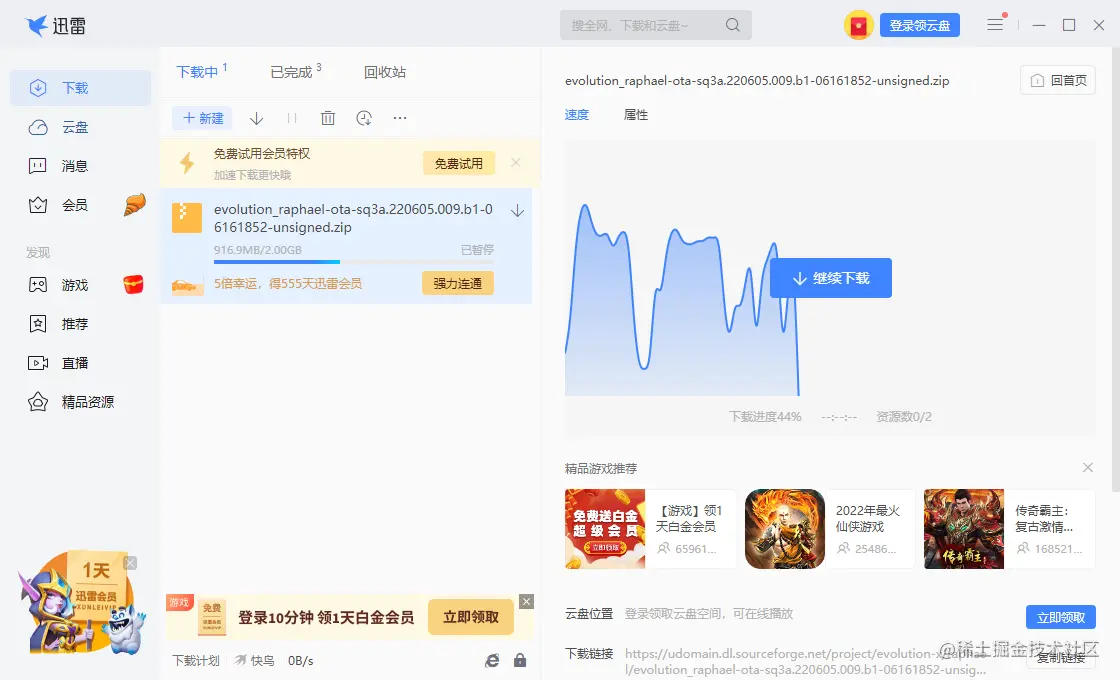Click the lock icon in status bar
This screenshot has width=1120, height=680.
(x=520, y=661)
